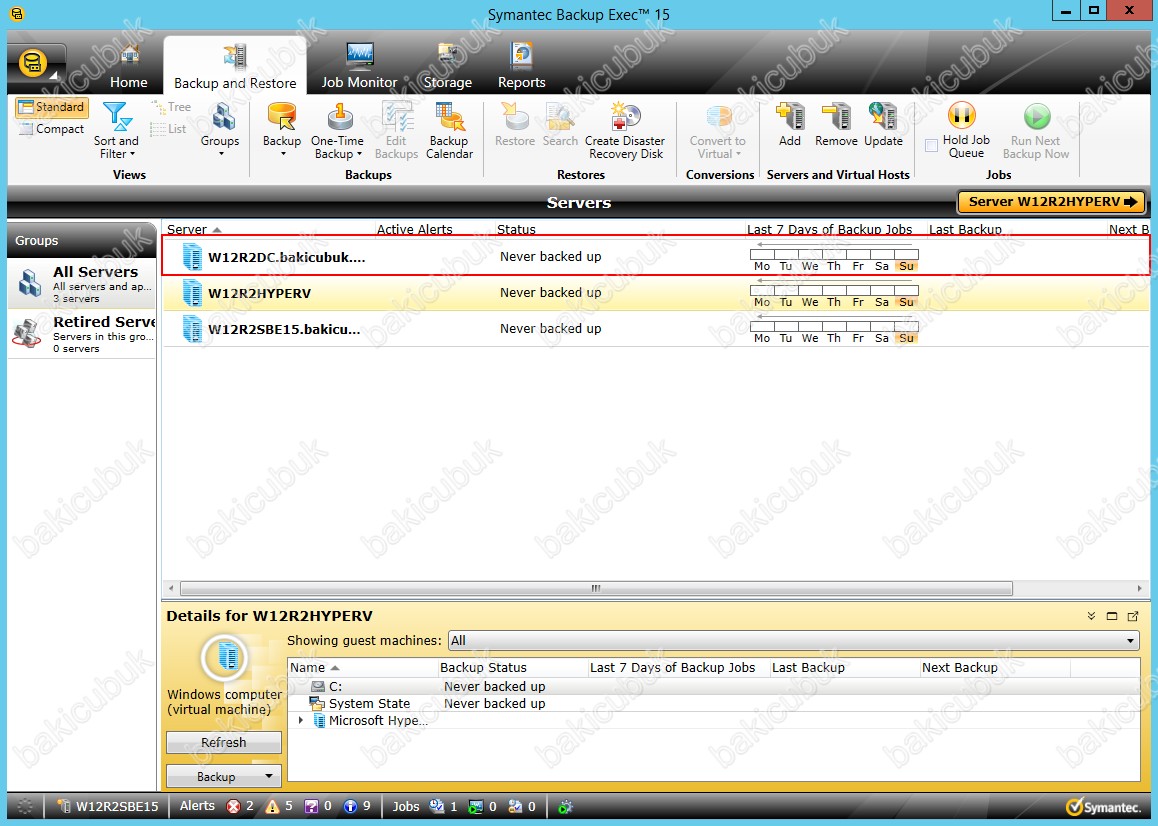Click the W12R2SBE15 server row icon

click(192, 328)
